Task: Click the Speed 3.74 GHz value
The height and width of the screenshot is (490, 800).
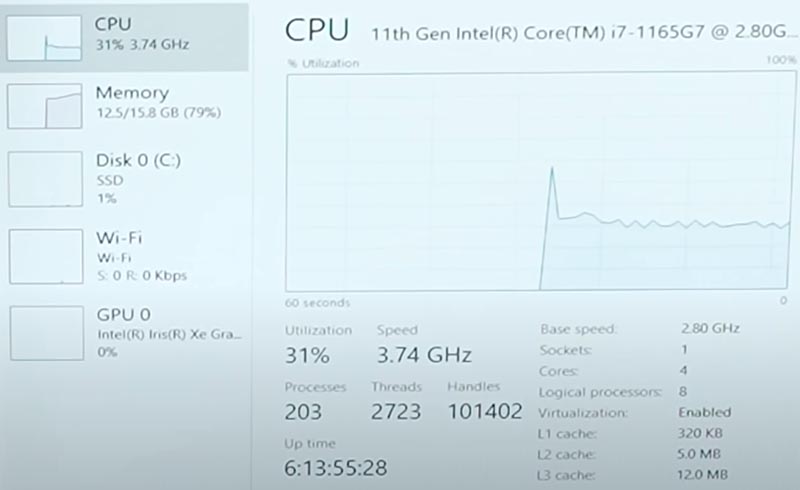Action: tap(424, 355)
